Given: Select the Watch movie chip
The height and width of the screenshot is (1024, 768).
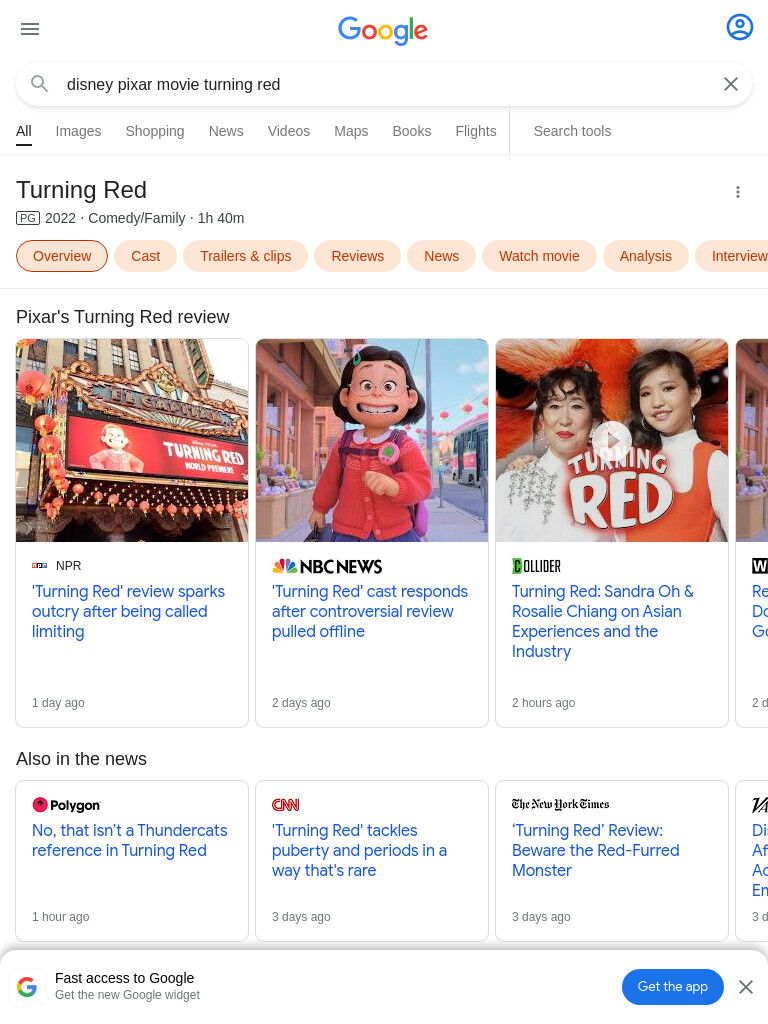Looking at the screenshot, I should 539,256.
